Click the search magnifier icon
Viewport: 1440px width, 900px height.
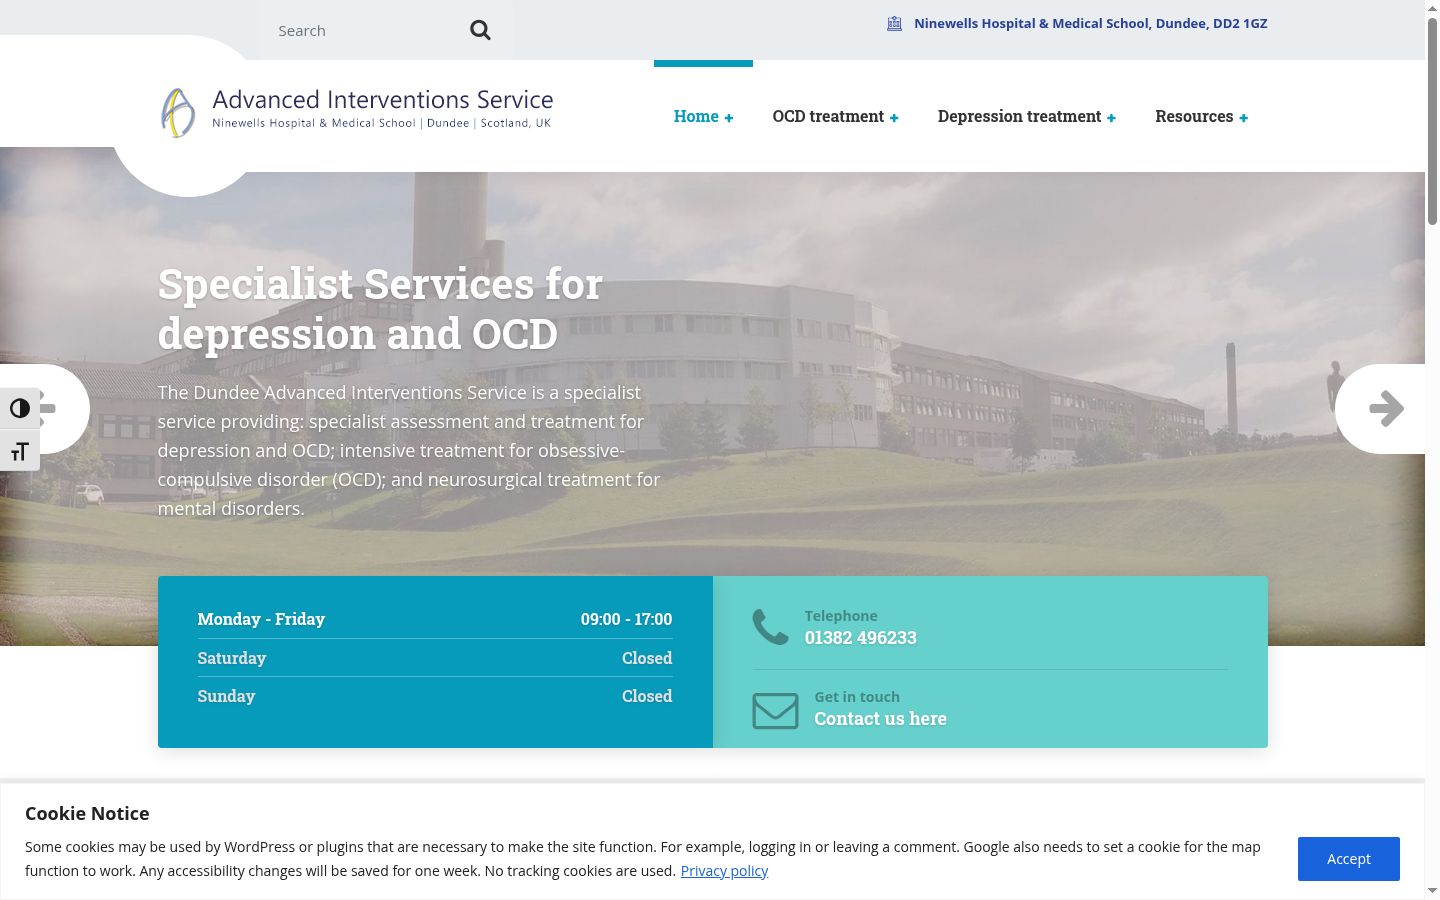pyautogui.click(x=480, y=30)
